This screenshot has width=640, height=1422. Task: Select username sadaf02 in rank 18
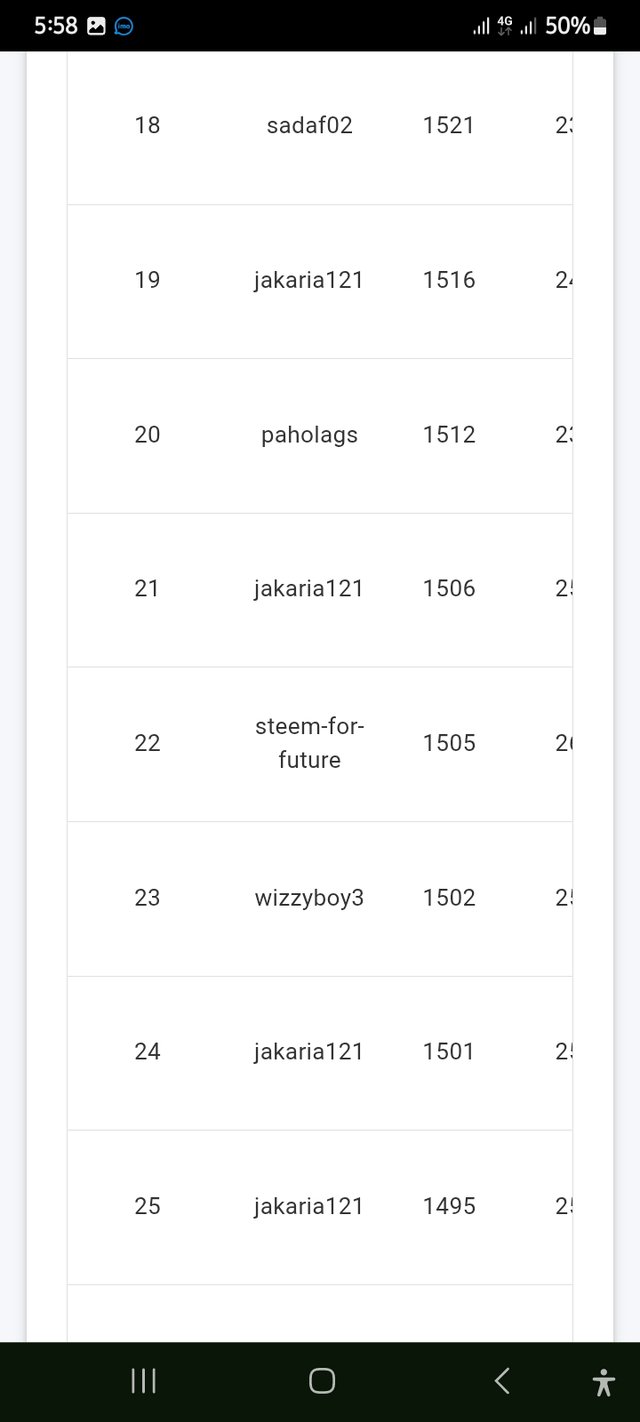(309, 125)
